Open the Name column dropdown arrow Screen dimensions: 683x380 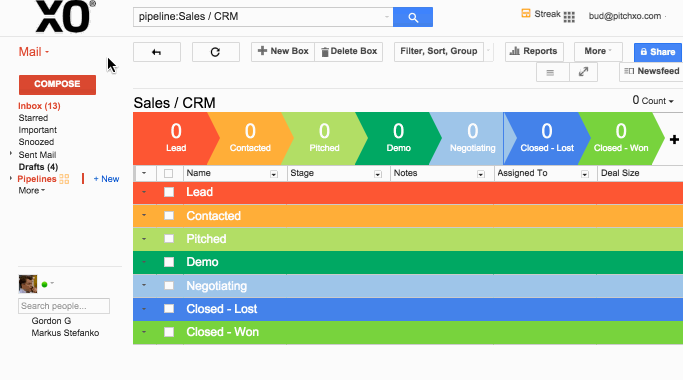coord(274,174)
